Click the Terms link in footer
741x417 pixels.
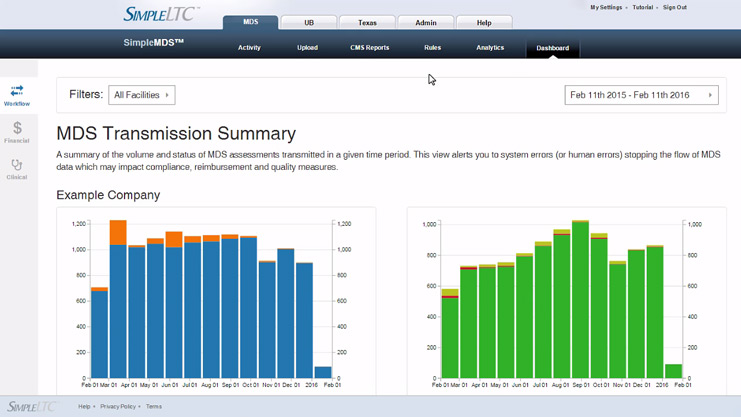click(154, 407)
